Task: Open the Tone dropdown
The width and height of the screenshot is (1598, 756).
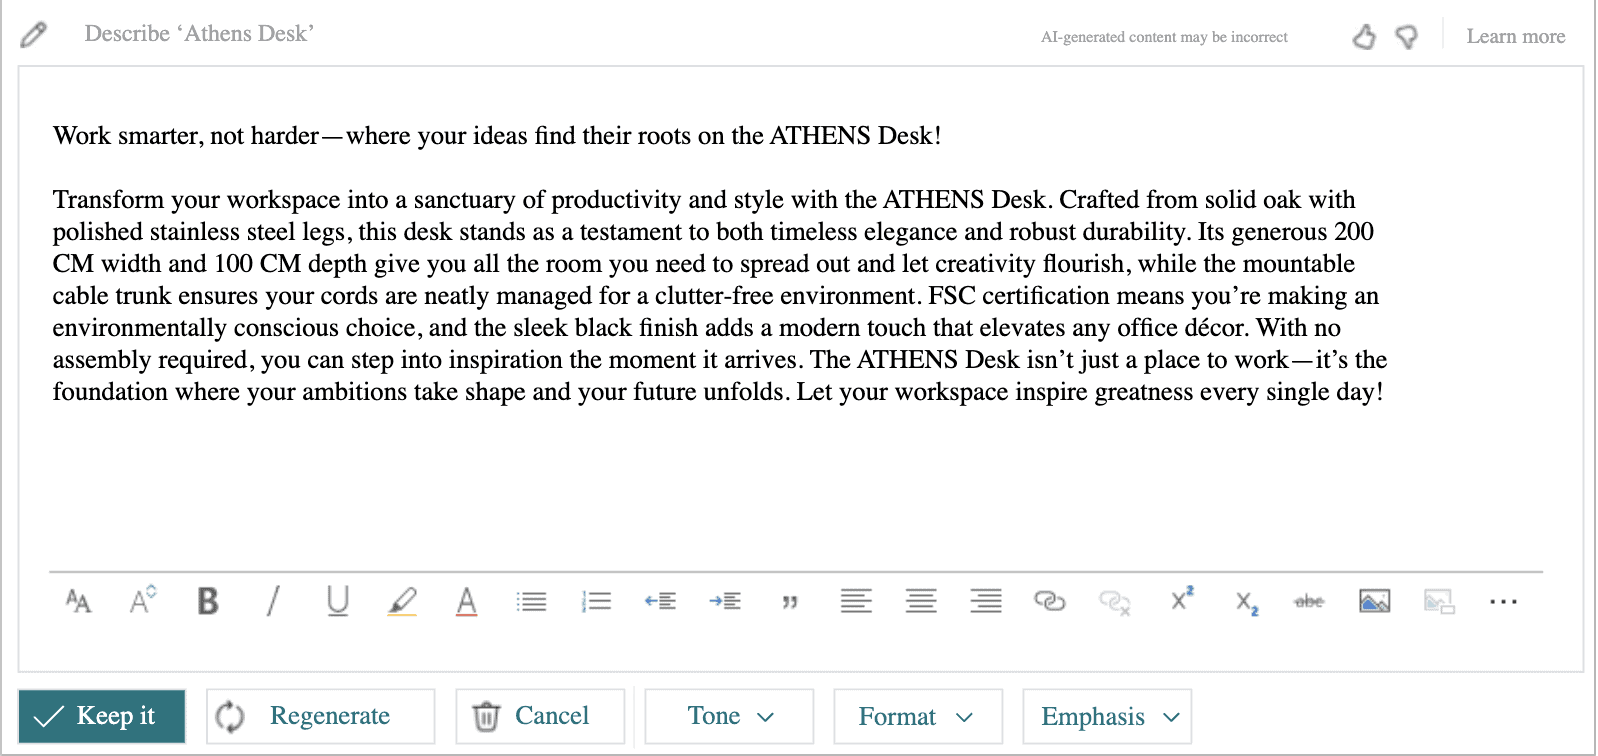Action: [729, 716]
